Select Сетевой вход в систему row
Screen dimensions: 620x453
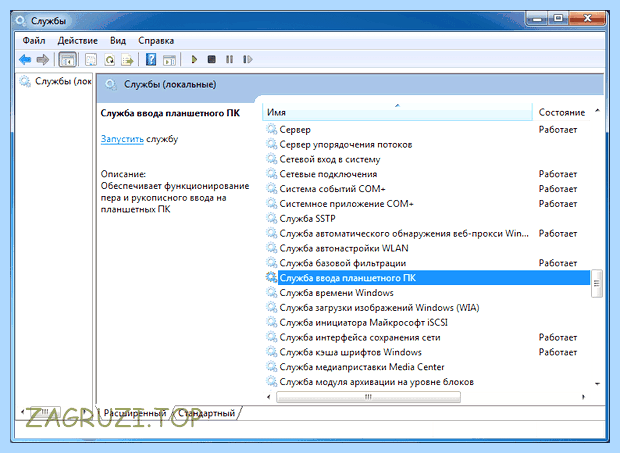point(427,159)
